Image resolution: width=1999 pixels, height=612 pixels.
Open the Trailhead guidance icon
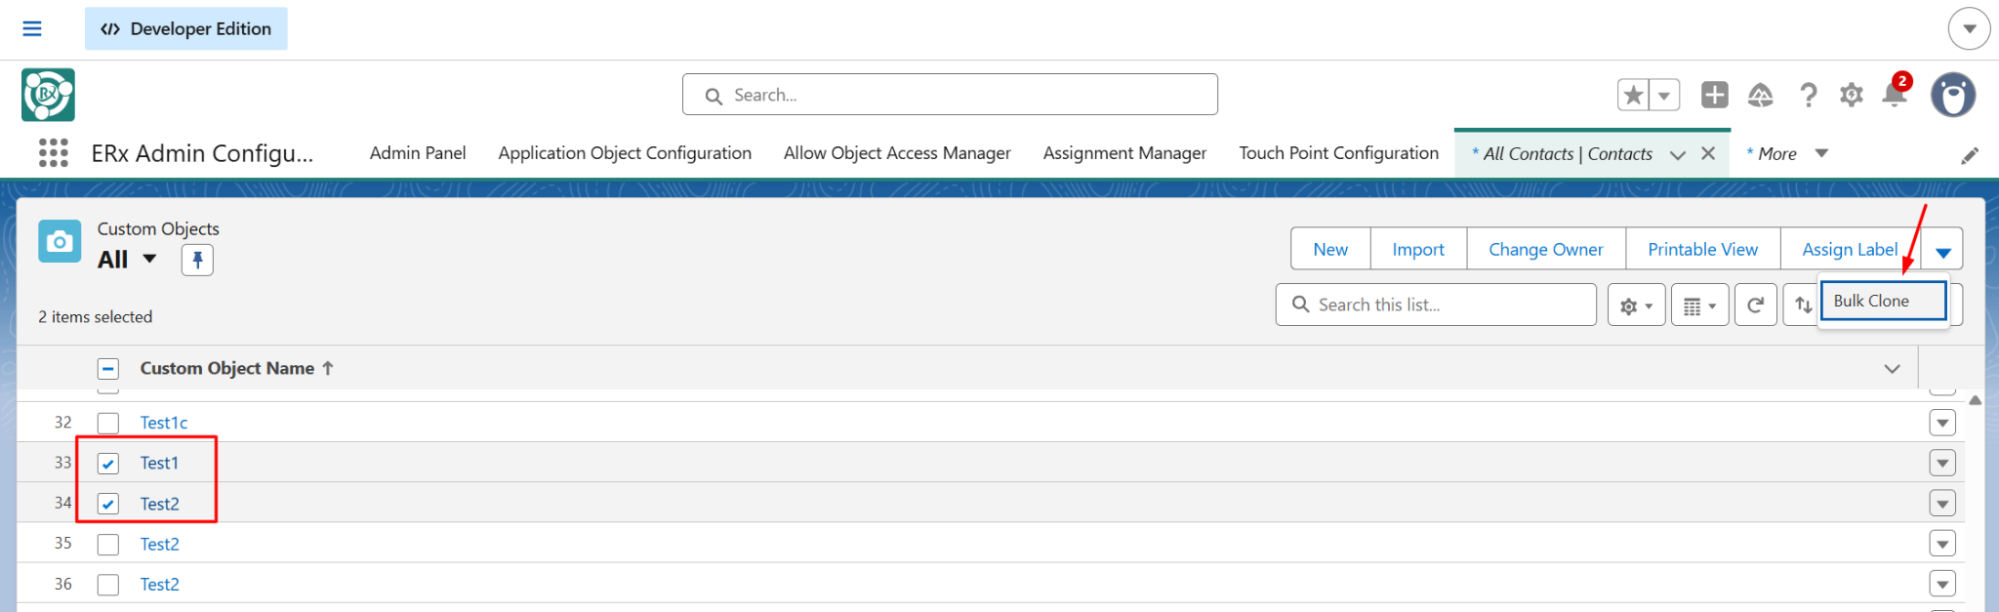click(1761, 95)
